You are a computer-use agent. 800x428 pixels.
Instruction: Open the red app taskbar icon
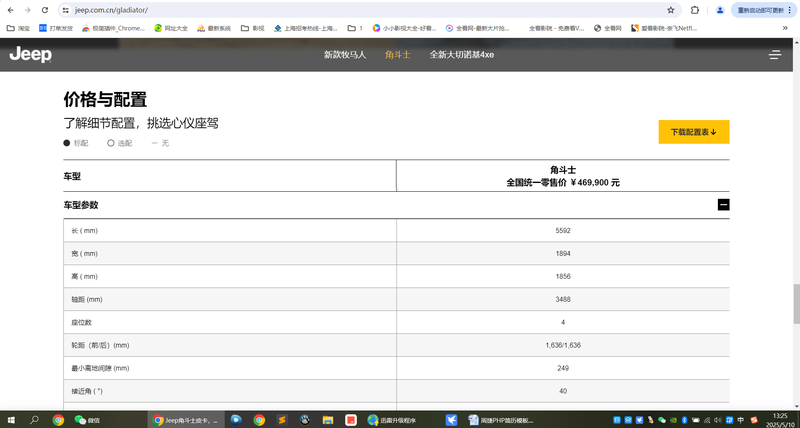351,420
